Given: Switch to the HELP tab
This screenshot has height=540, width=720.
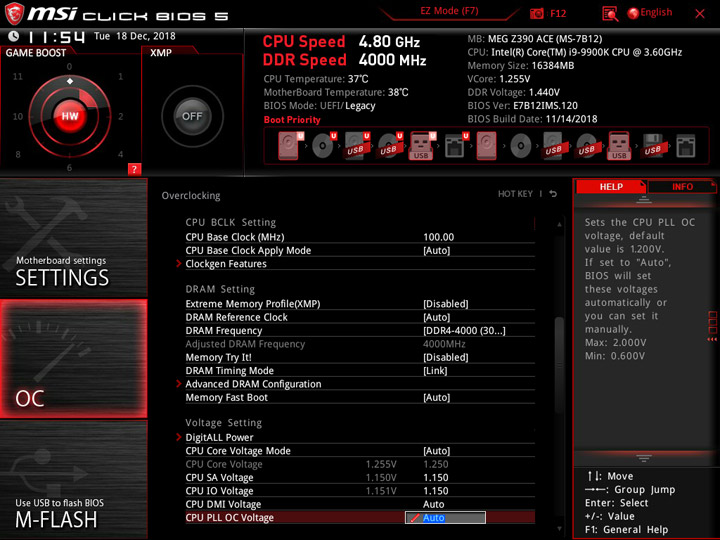Looking at the screenshot, I should click(611, 186).
